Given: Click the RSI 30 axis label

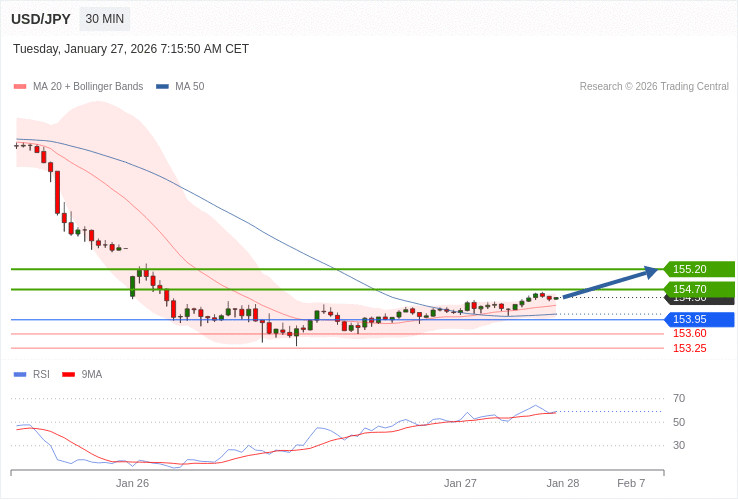Looking at the screenshot, I should tap(679, 445).
